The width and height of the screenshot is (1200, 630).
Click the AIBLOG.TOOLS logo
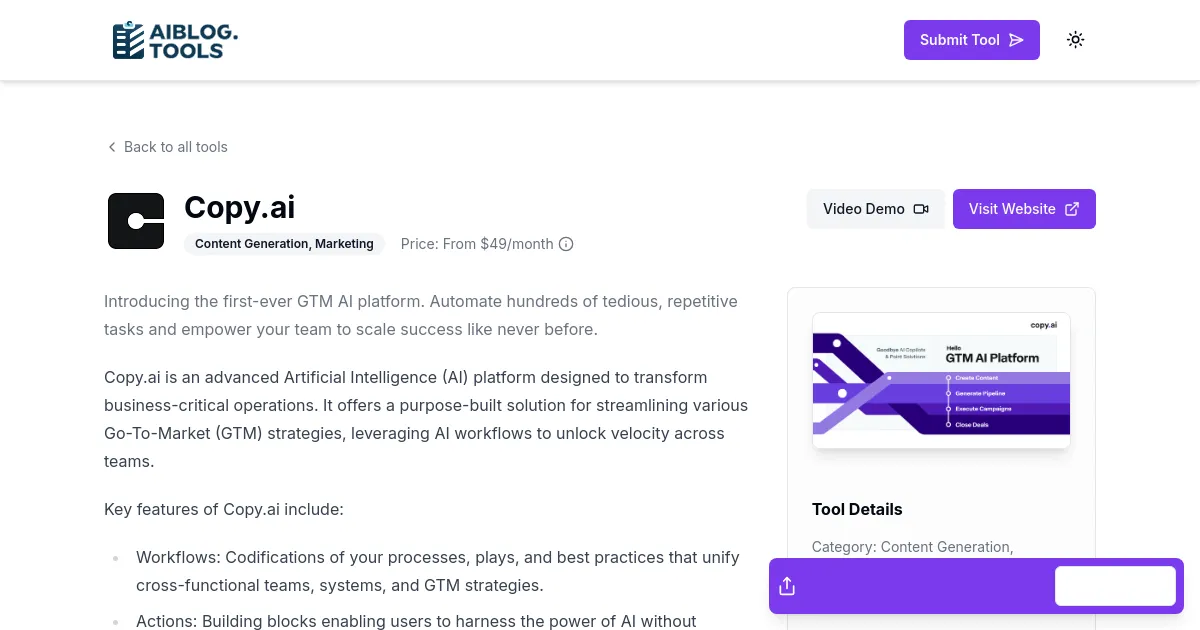[175, 40]
